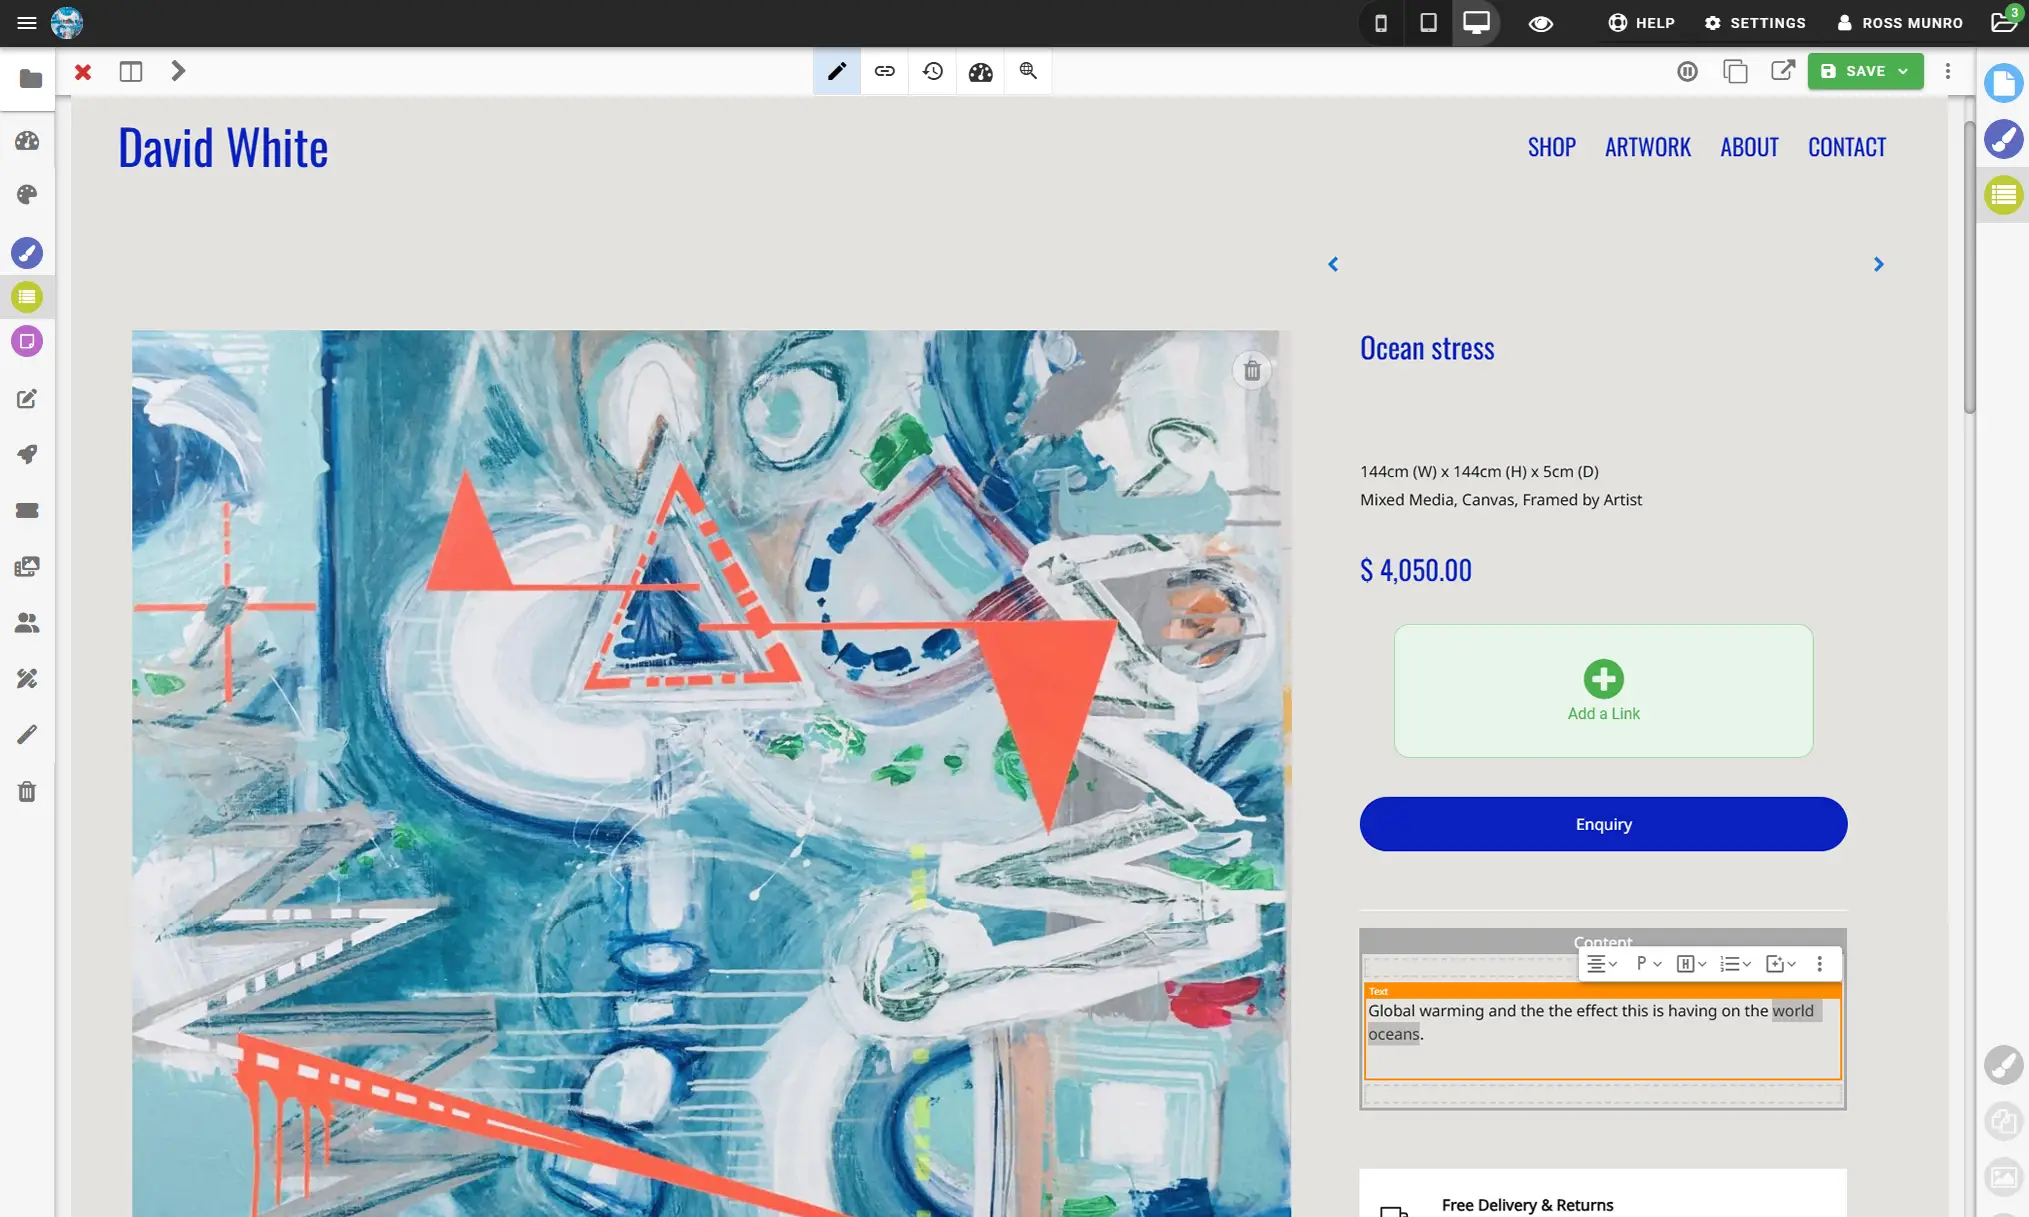This screenshot has width=2029, height=1217.
Task: Open the ARTWORK menu item
Action: 1647,146
